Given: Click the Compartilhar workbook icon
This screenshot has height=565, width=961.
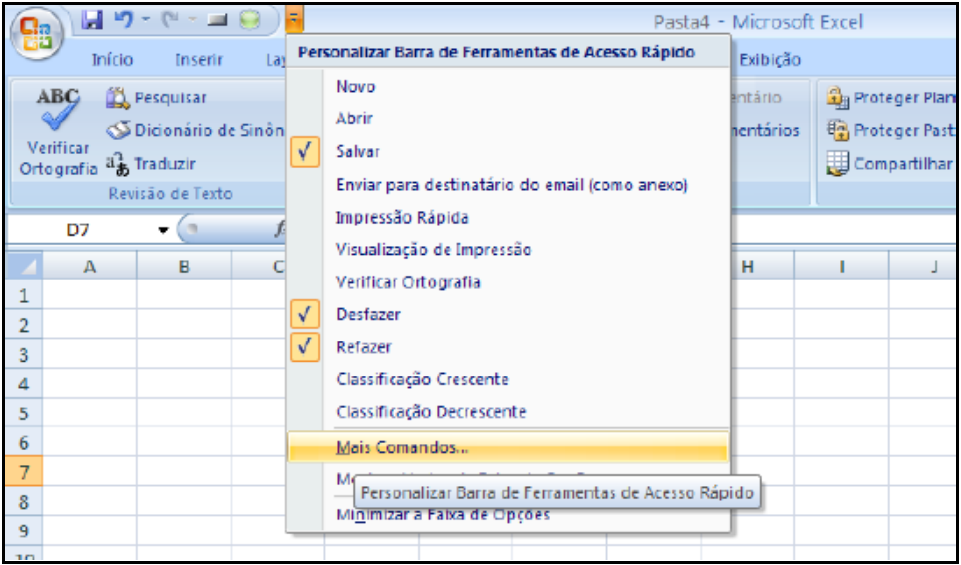Looking at the screenshot, I should [838, 163].
